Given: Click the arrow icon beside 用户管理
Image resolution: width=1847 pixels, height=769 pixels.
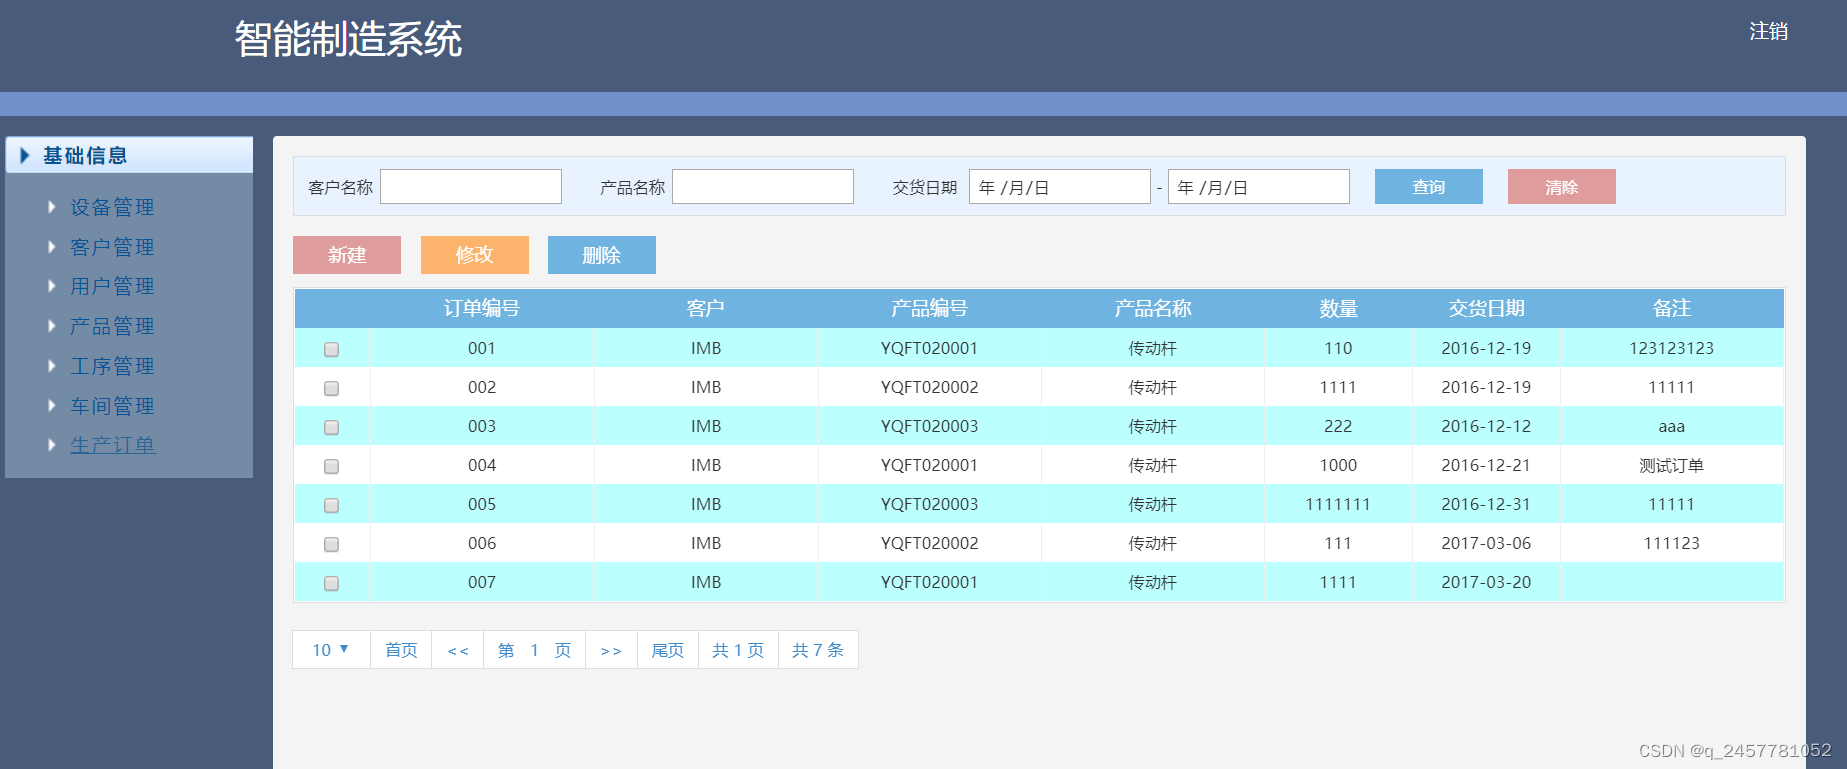Looking at the screenshot, I should point(52,286).
